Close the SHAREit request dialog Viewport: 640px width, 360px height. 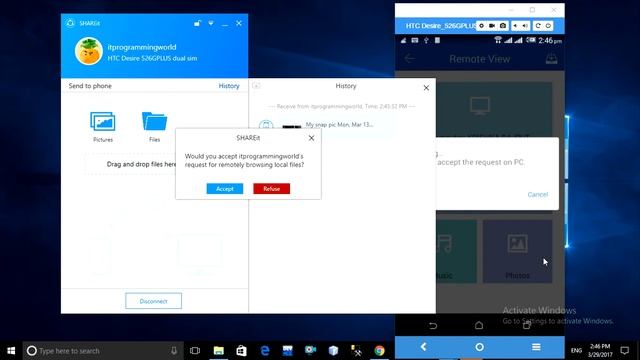[x=311, y=138]
